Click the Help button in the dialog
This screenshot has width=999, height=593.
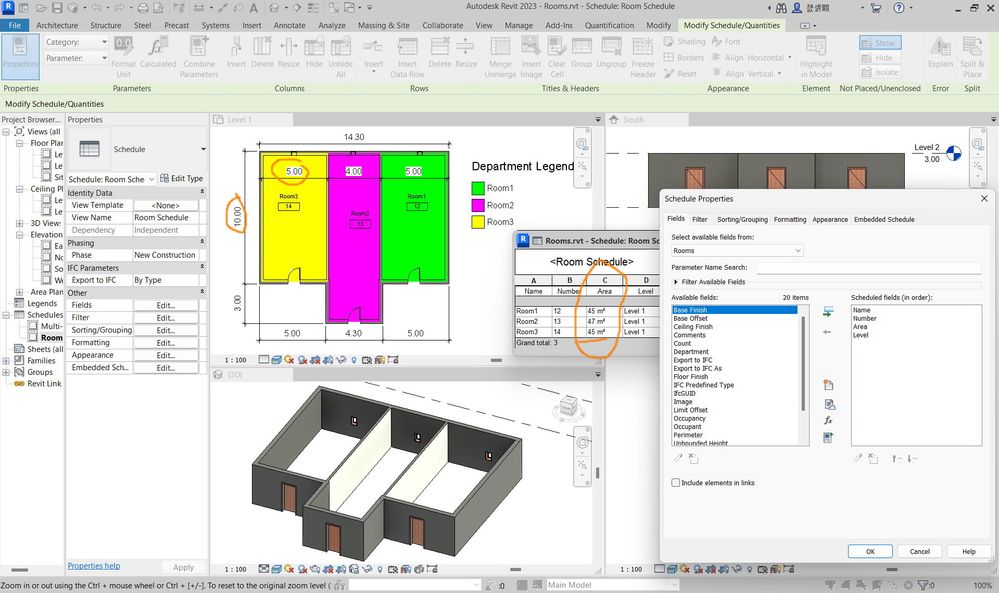(x=968, y=551)
